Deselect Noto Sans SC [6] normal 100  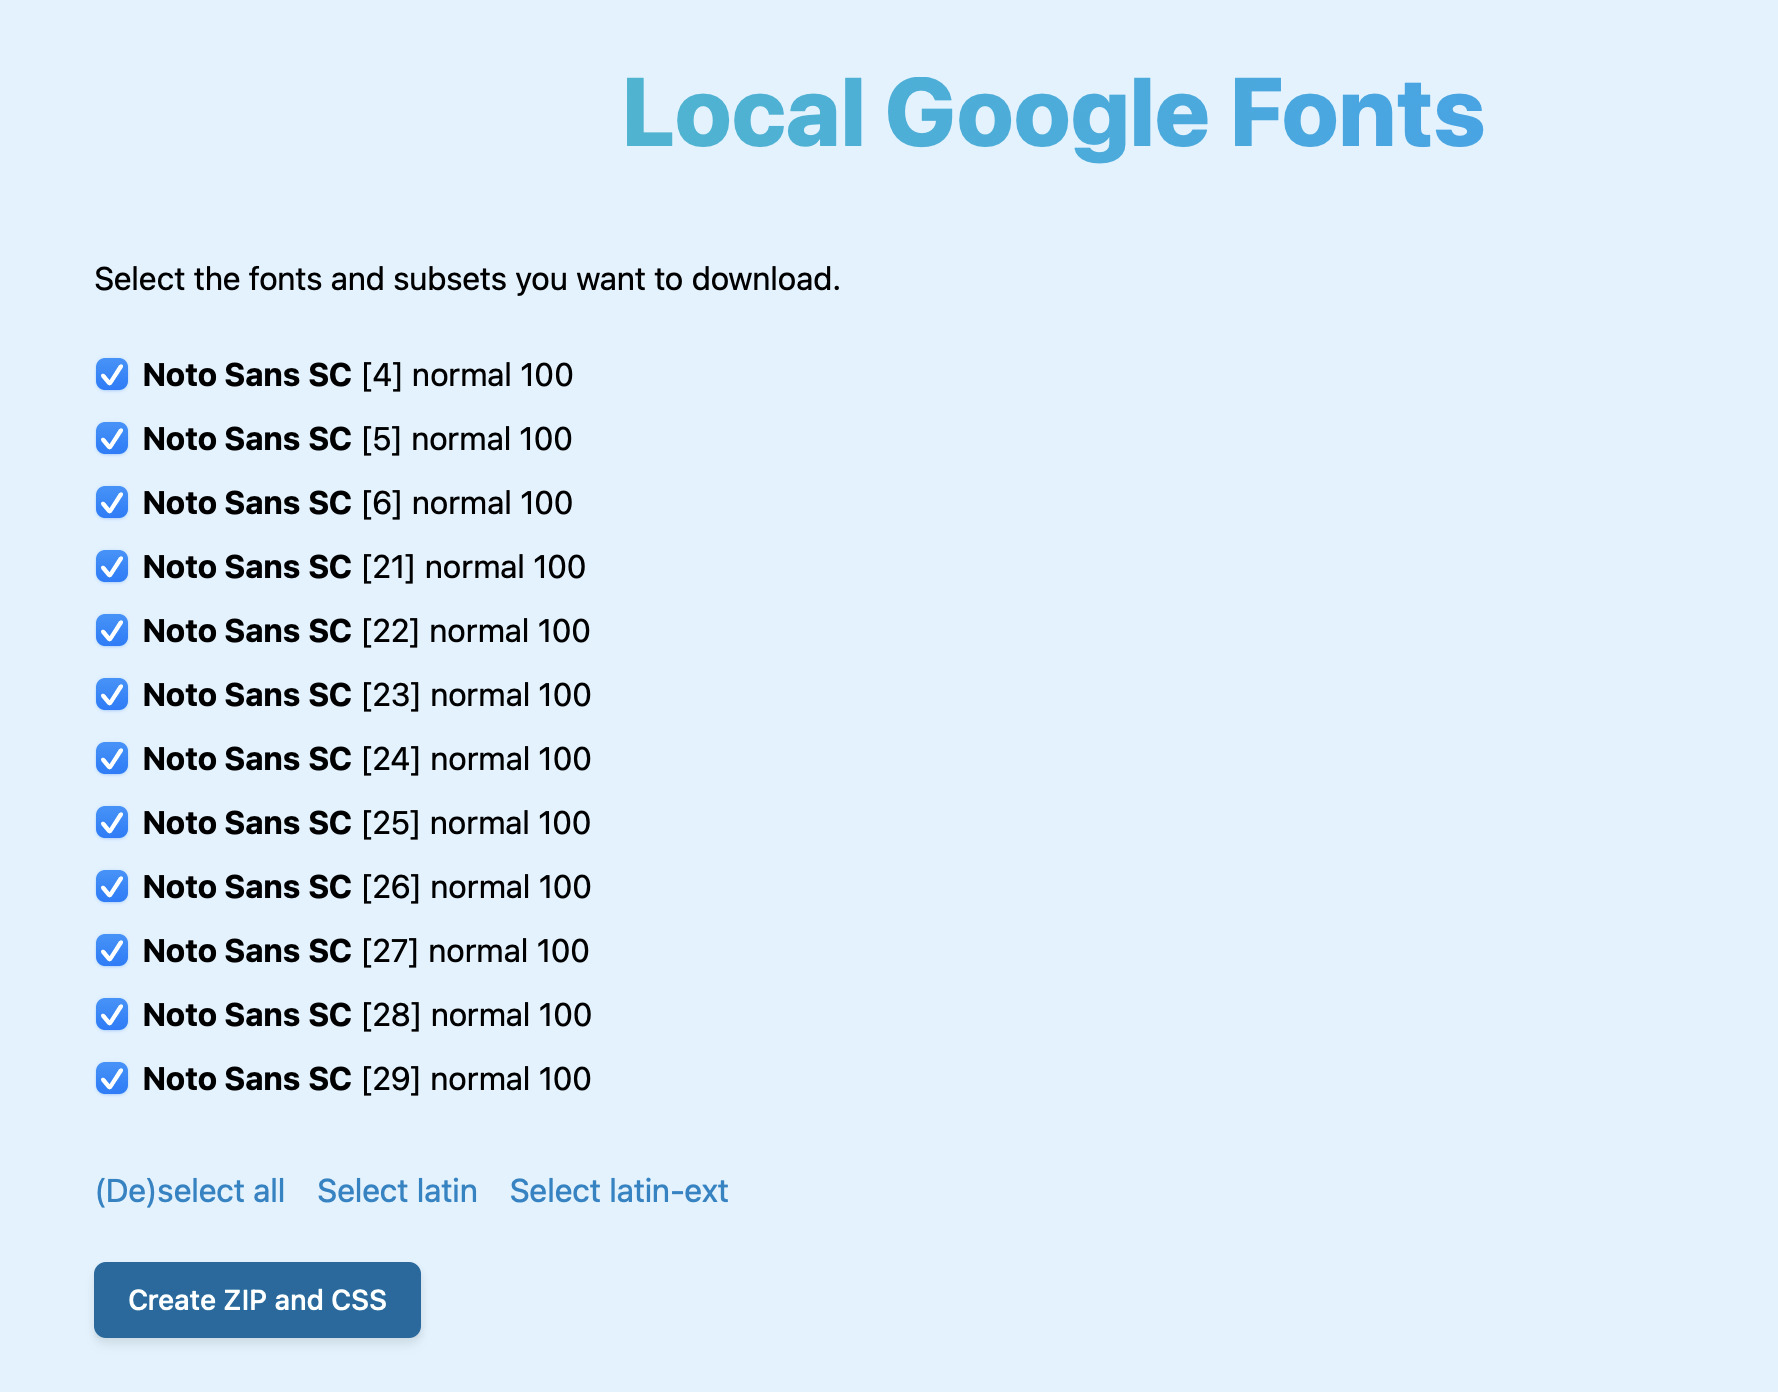point(111,503)
